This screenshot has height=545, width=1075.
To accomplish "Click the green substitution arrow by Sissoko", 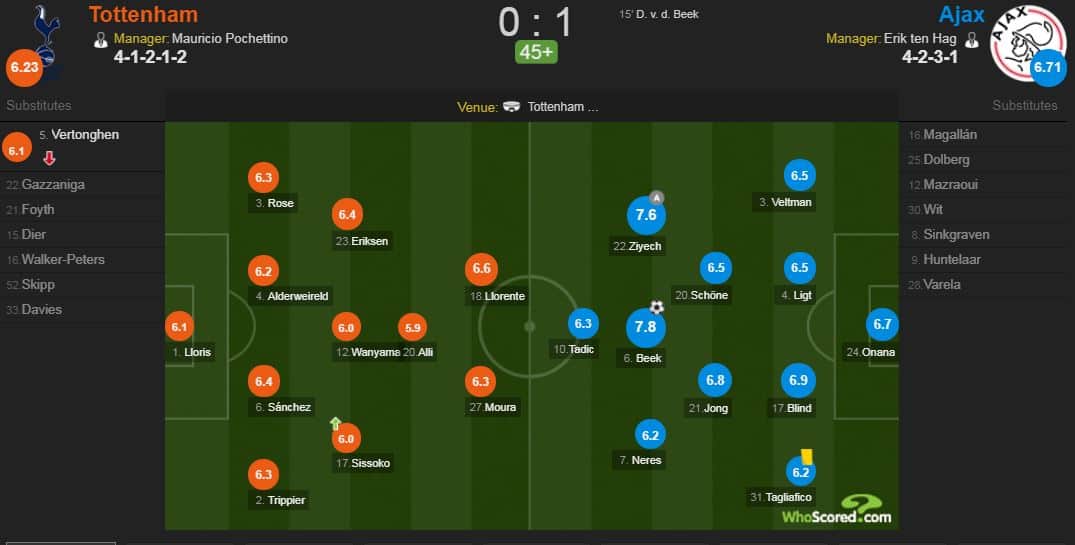I will click(x=335, y=423).
